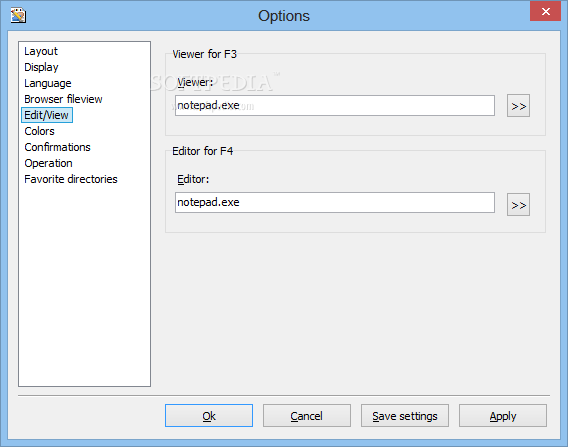Screen dimensions: 568x447
Task: Browse for a viewer program (>> button)
Action: tap(518, 106)
